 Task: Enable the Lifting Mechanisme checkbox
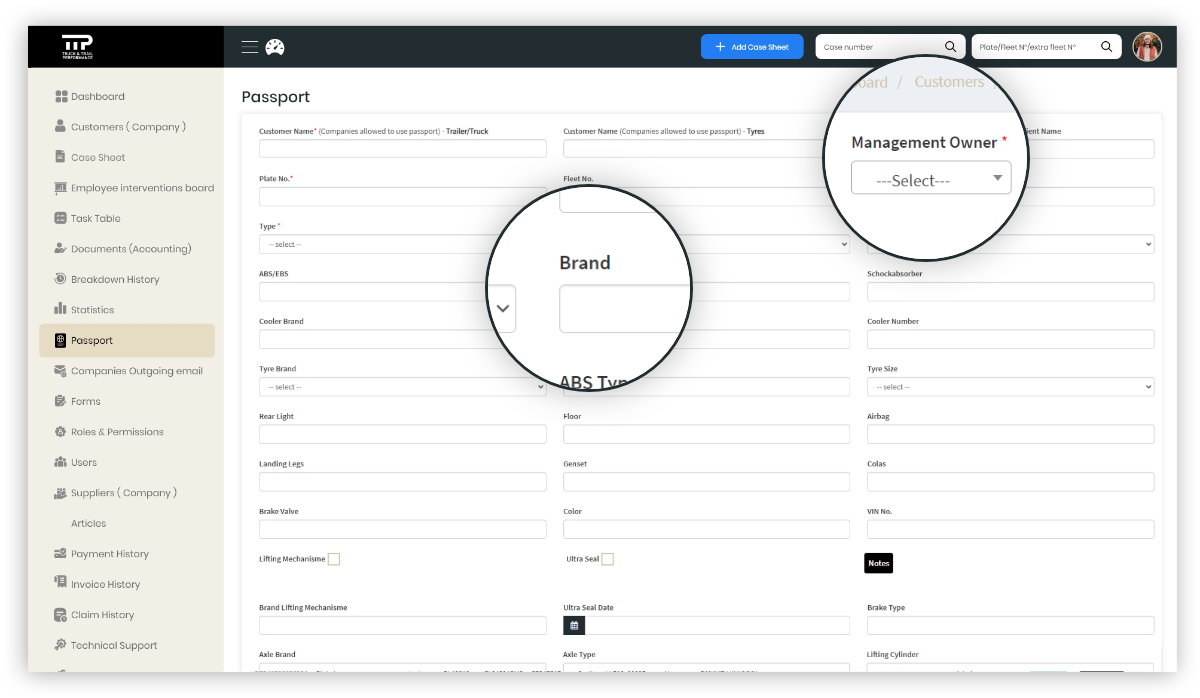(334, 559)
